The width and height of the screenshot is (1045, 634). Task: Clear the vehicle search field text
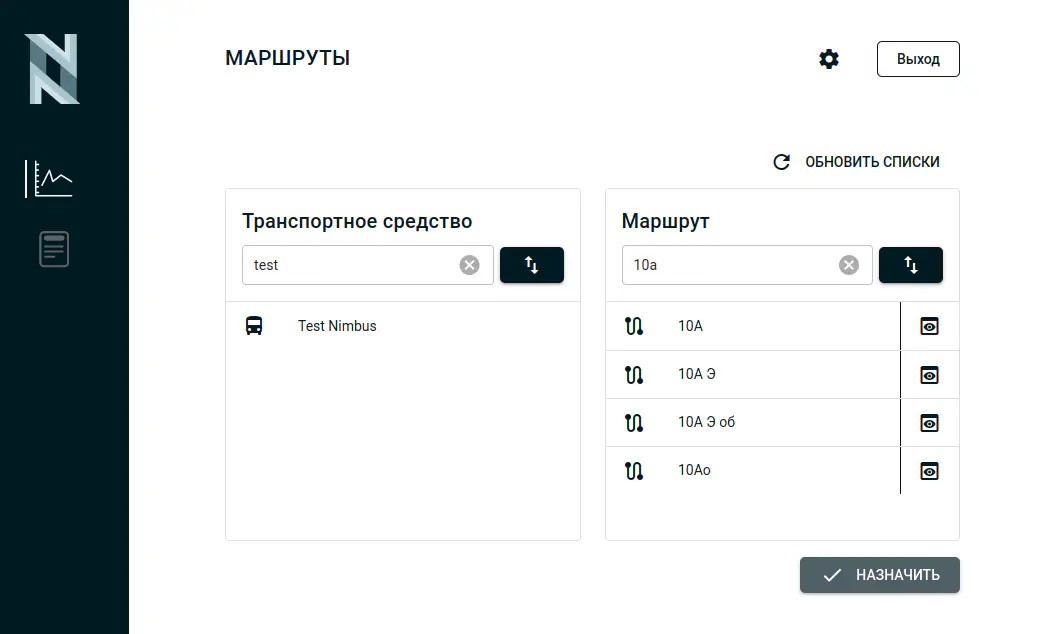(x=469, y=265)
